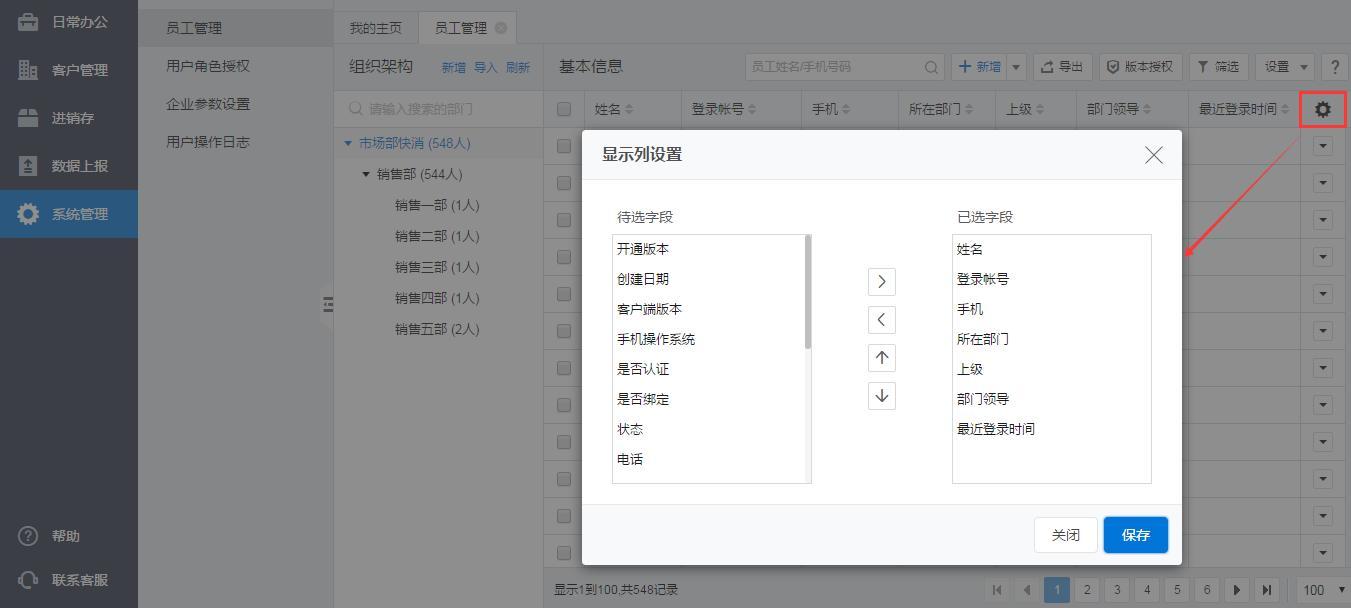Click the column settings gear icon

(x=1323, y=109)
